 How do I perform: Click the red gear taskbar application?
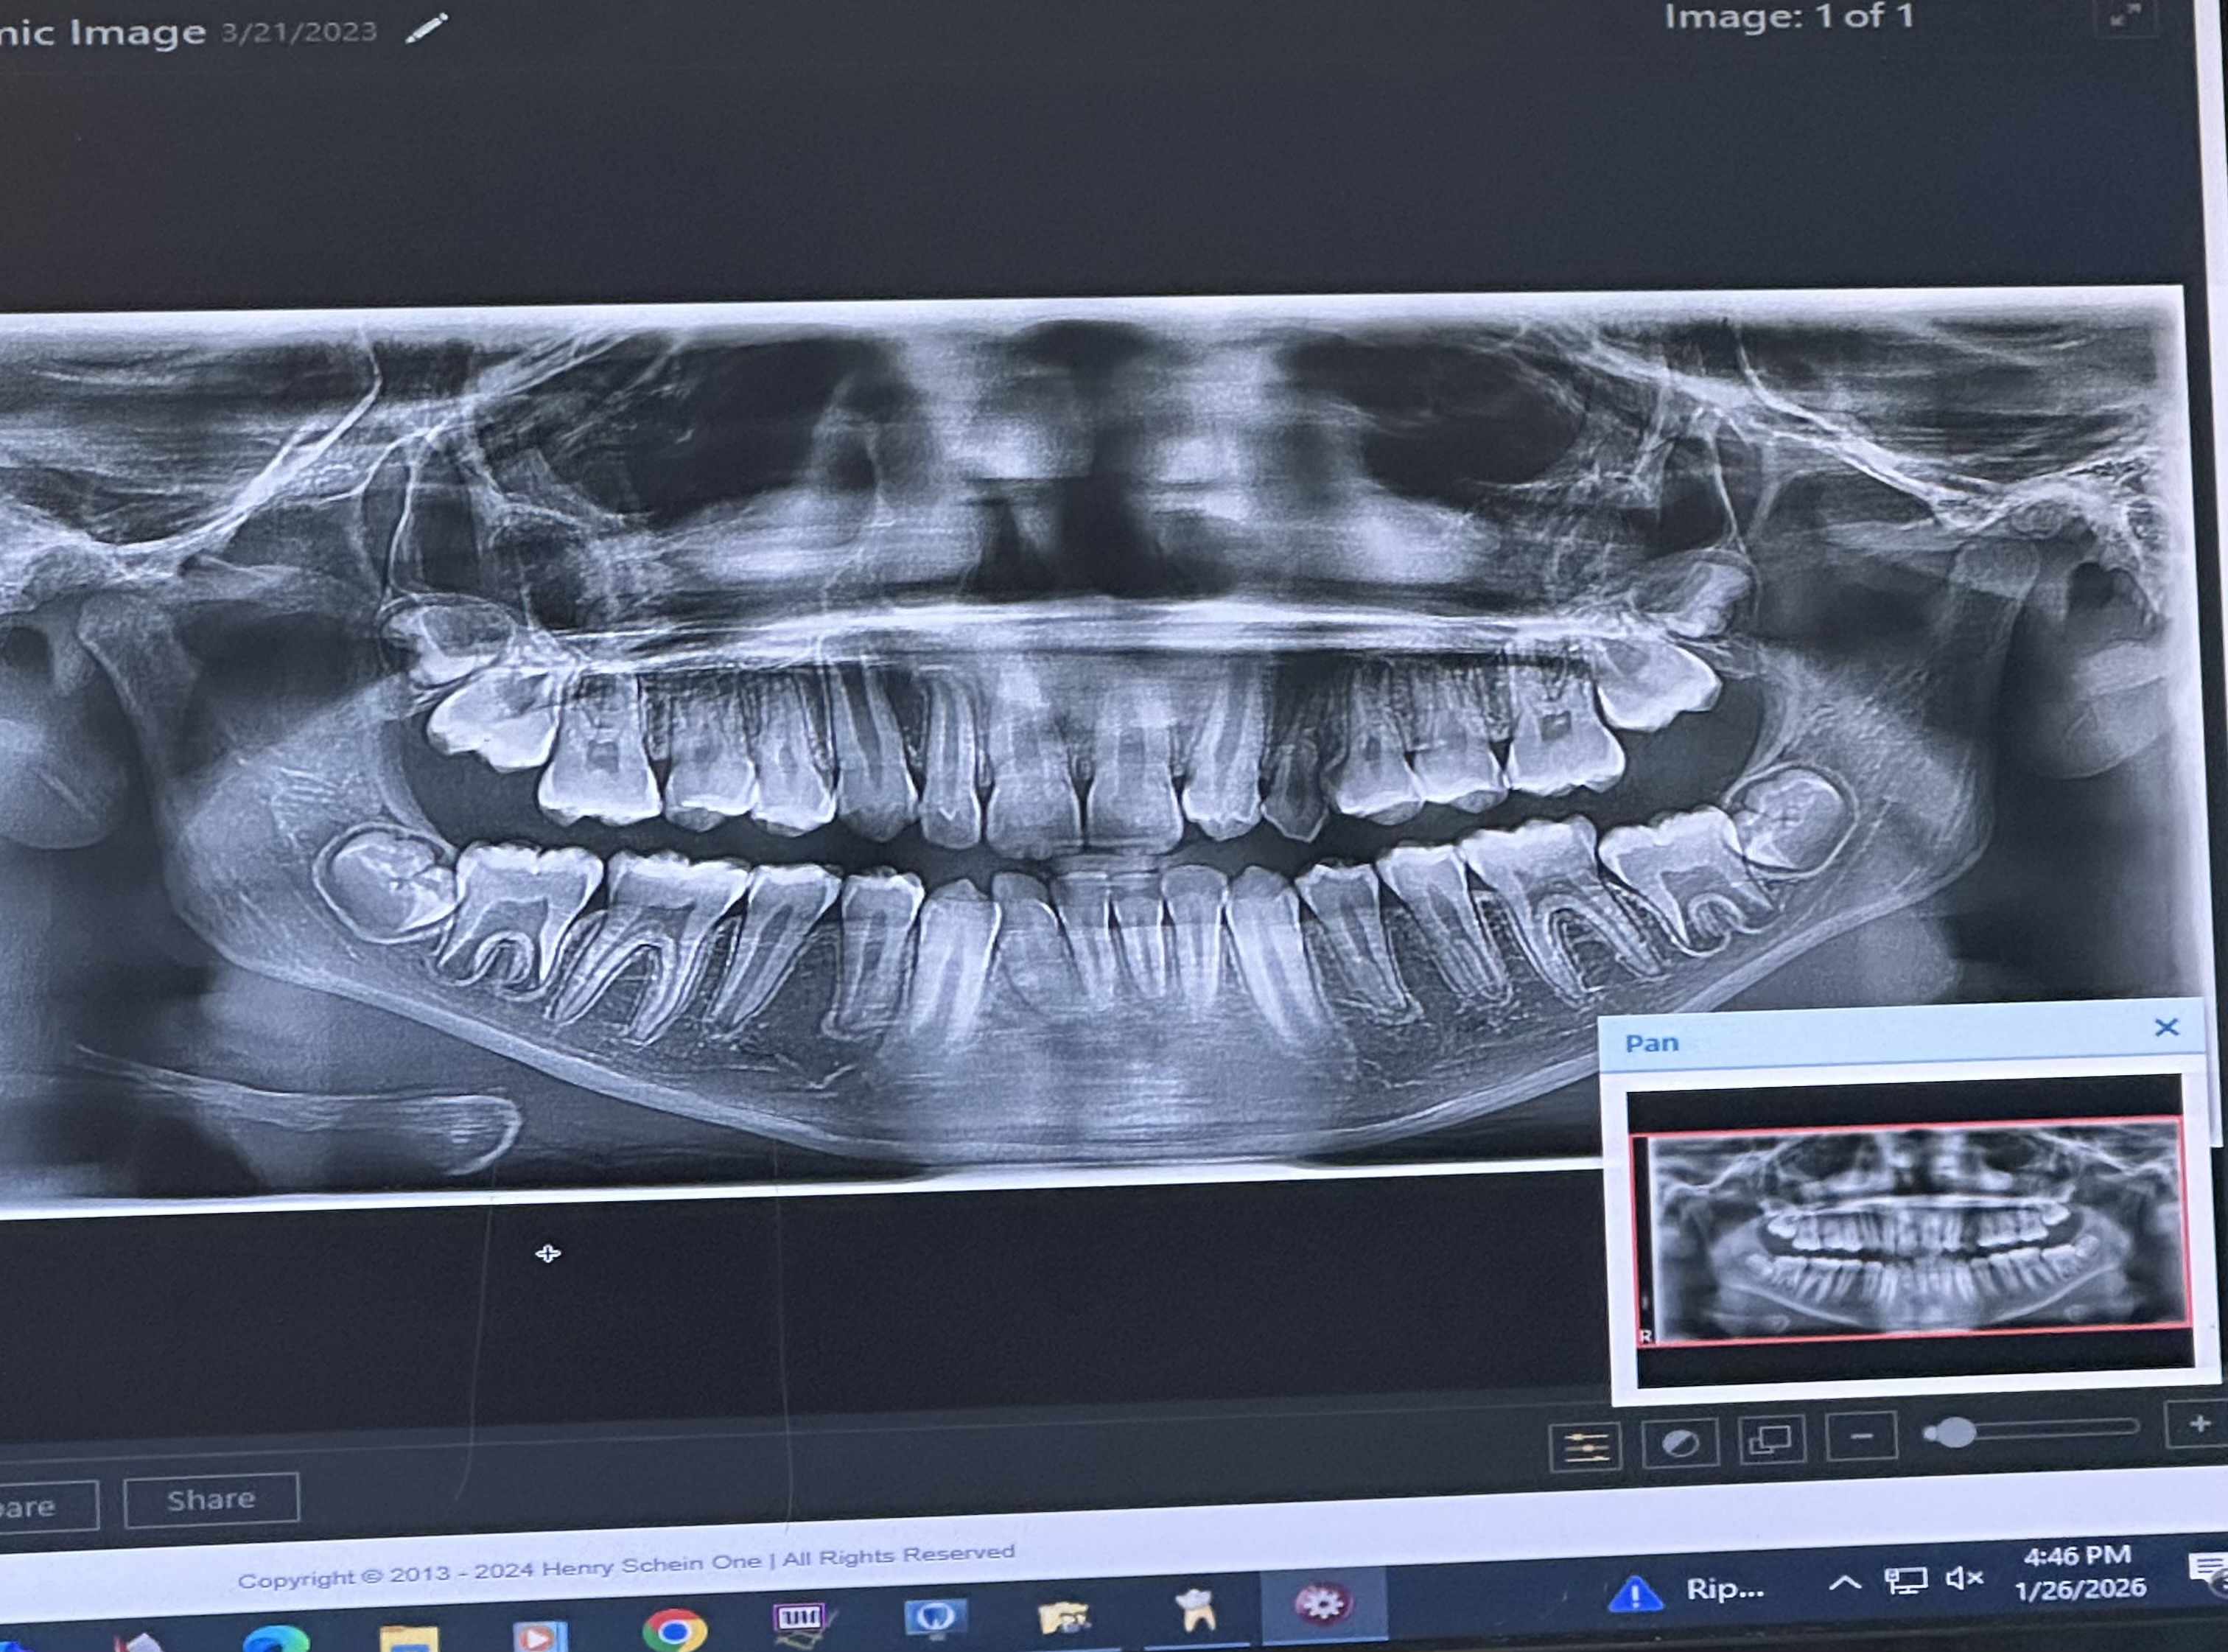pos(1321,1605)
